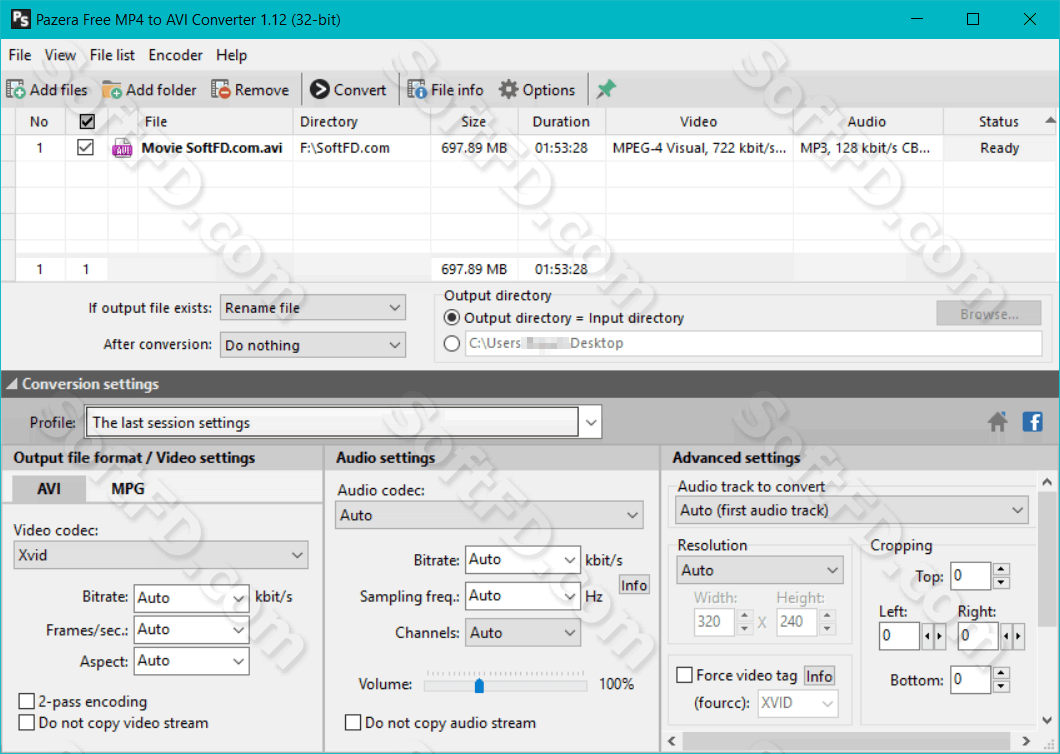Image resolution: width=1060 pixels, height=754 pixels.
Task: Open Options with the gear icon
Action: [508, 89]
